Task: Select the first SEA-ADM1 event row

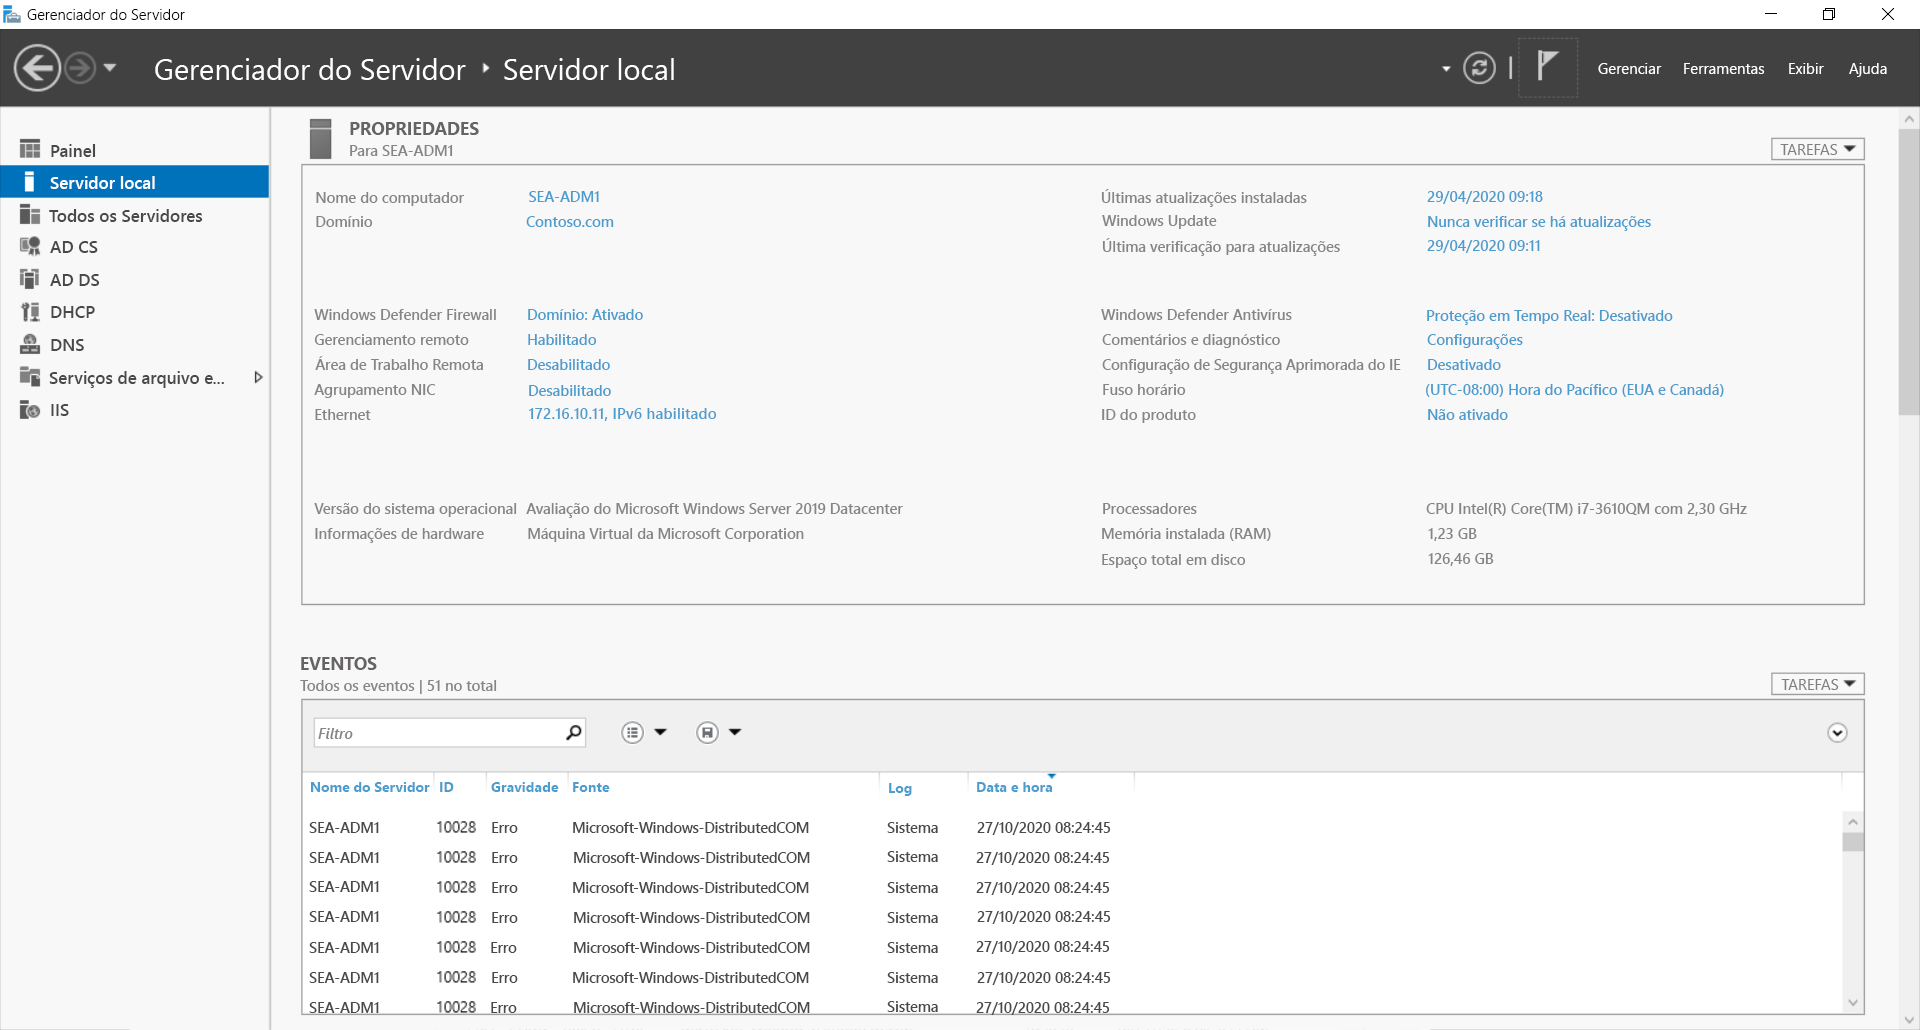Action: pos(1071,828)
